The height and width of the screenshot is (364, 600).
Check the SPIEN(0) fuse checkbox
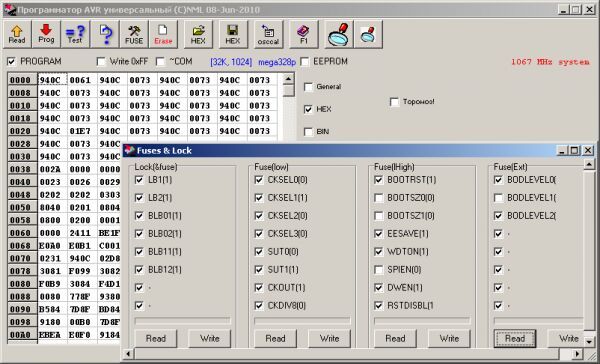379,269
